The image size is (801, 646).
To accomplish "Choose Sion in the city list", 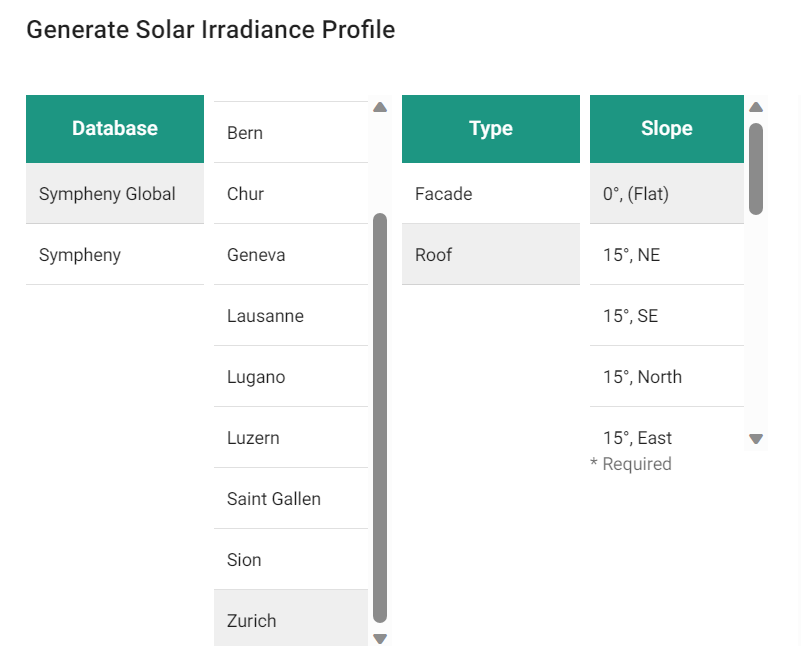I will click(290, 560).
